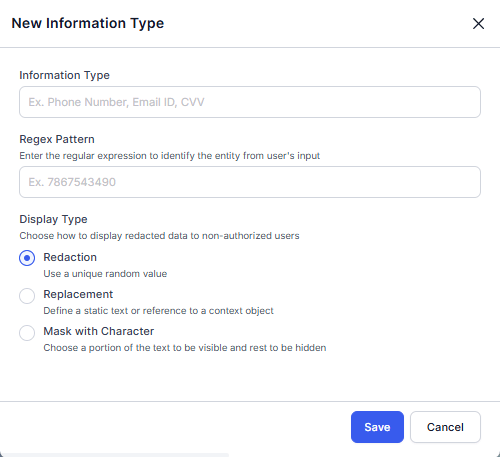The image size is (500, 457).
Task: Enable the Mask with Character option circle
Action: (x=27, y=333)
